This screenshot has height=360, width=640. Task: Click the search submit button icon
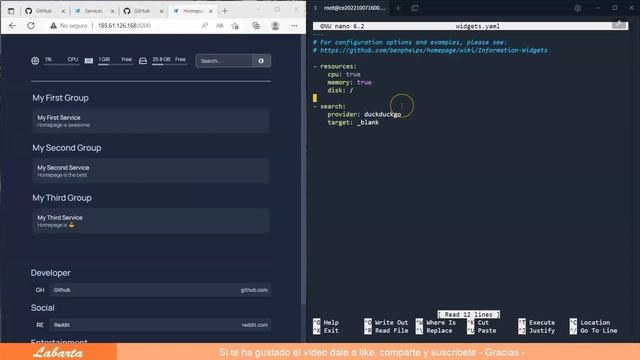click(x=261, y=61)
